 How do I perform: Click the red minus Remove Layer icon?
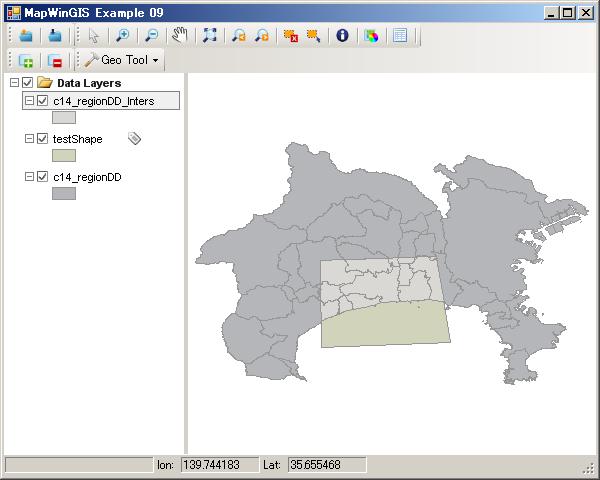click(55, 61)
